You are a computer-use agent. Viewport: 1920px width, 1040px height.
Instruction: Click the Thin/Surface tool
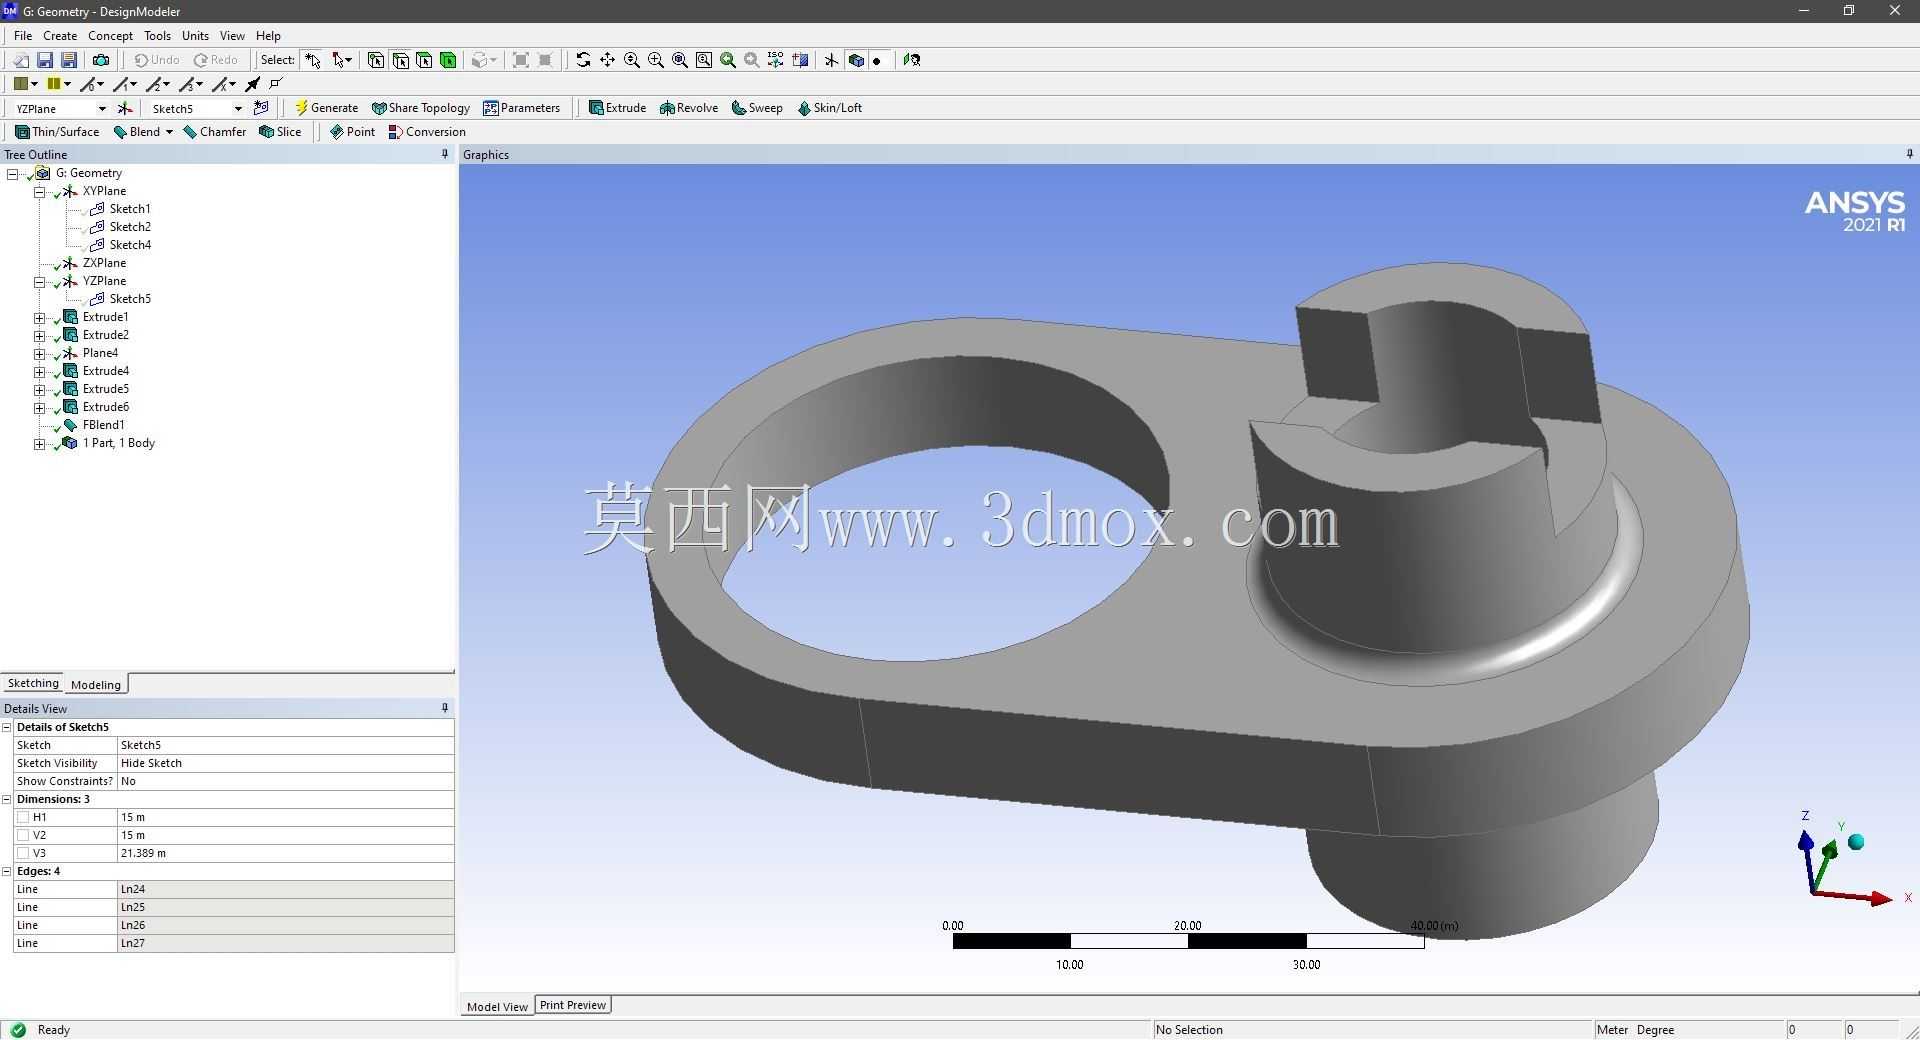tap(57, 132)
